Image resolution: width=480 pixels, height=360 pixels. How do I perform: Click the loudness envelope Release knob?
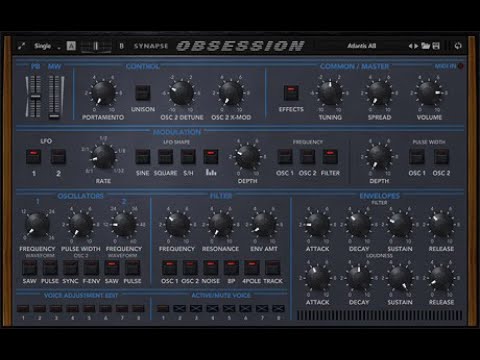441,278
